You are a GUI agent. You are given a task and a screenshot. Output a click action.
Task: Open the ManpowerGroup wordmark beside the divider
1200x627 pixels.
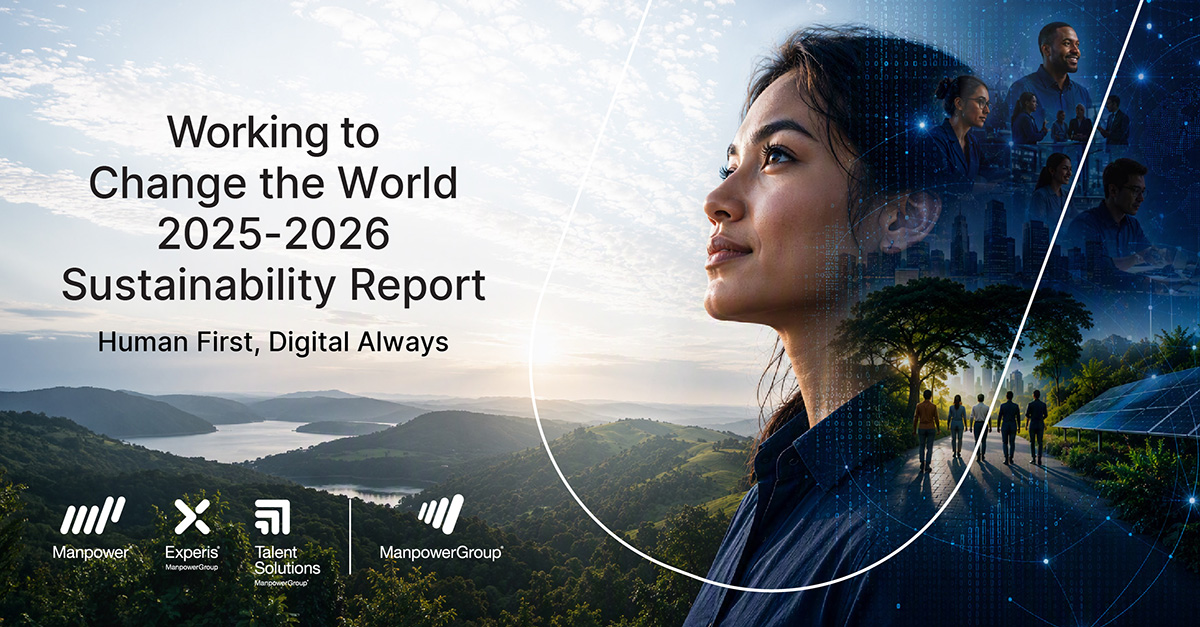(x=441, y=552)
